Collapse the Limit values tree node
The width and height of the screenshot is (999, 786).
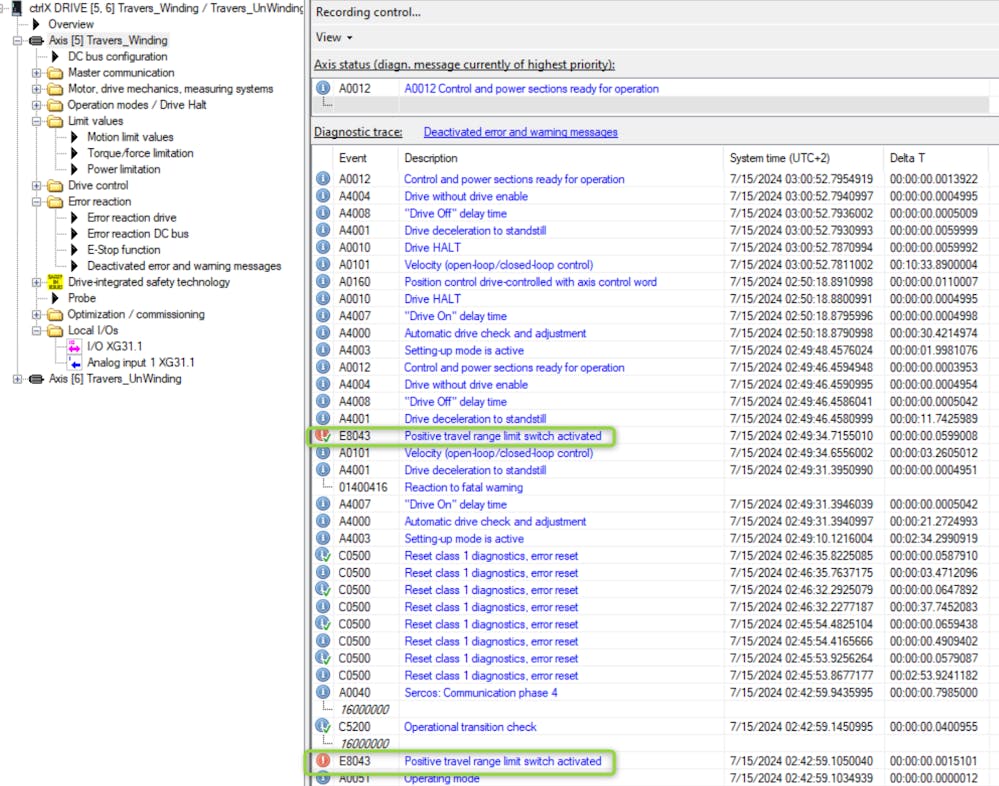[37, 121]
